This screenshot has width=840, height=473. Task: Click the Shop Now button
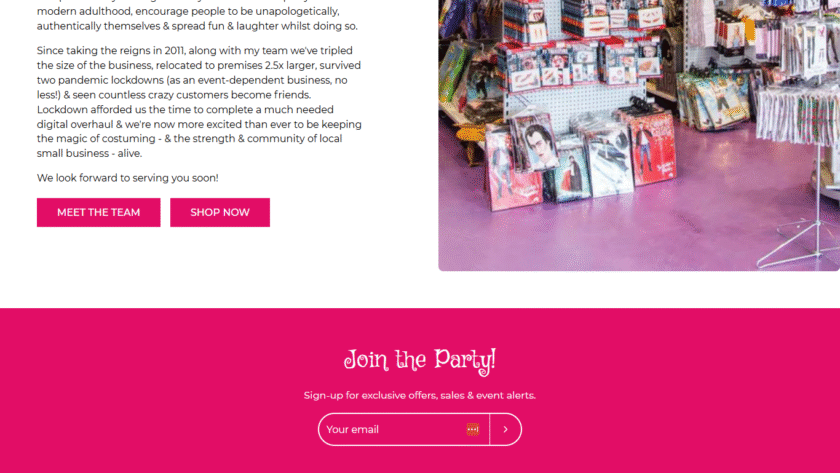pos(220,212)
